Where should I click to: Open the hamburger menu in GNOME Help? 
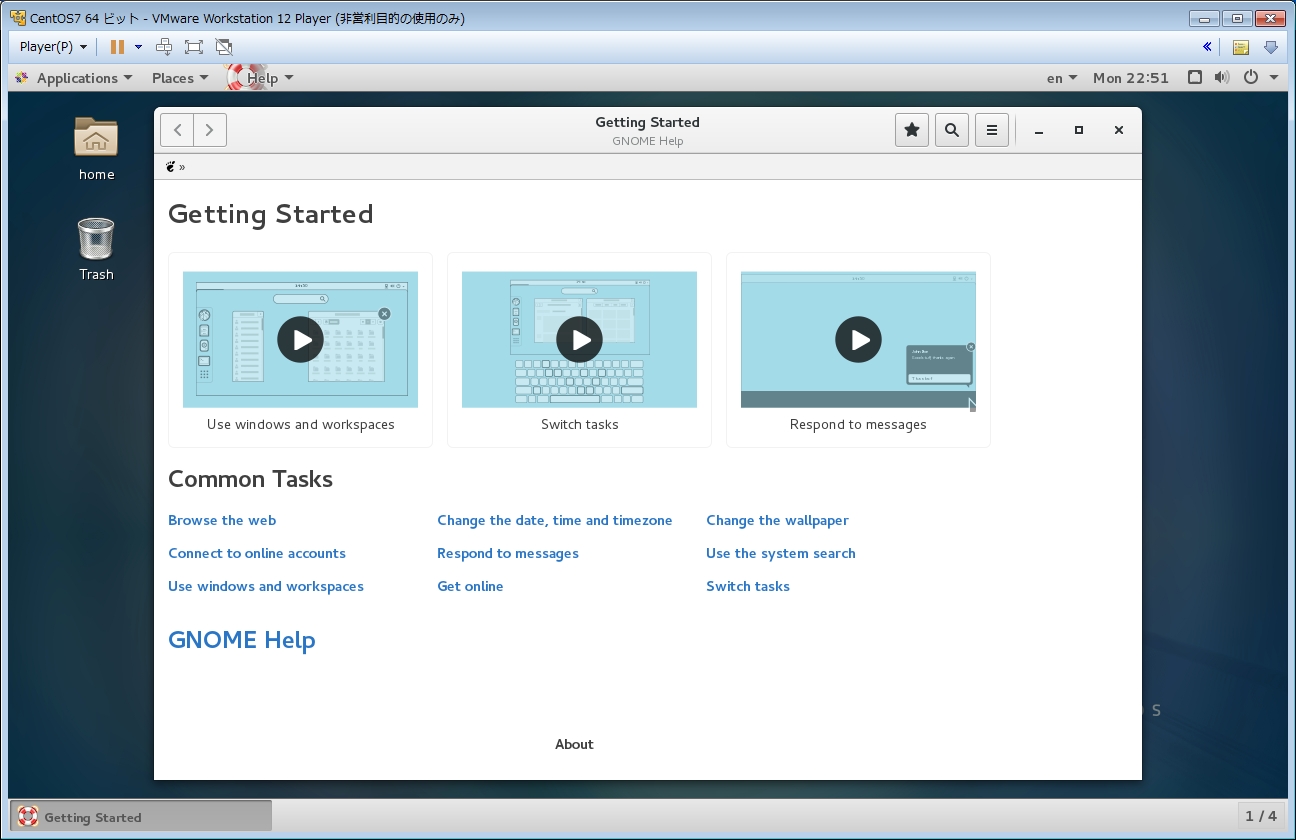992,130
